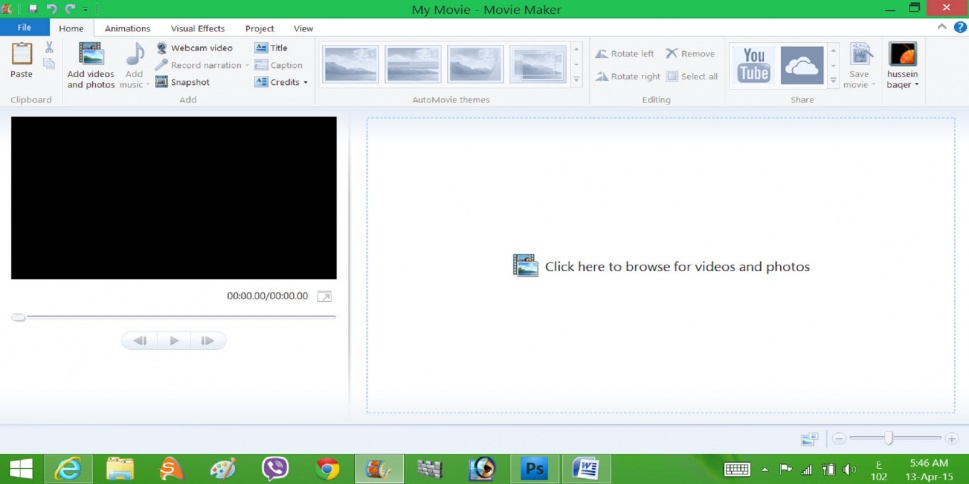Click the volume speaker tray icon
This screenshot has width=969, height=484.
coord(850,469)
